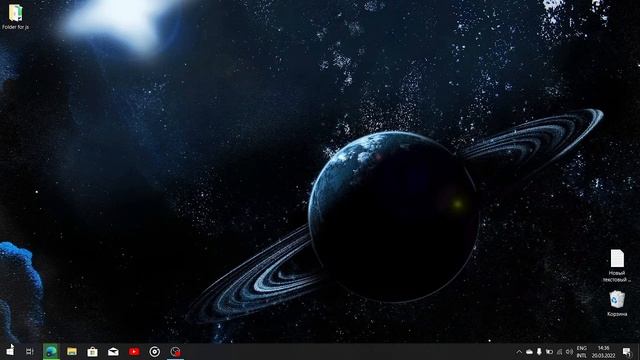The height and width of the screenshot is (360, 640).
Task: Click the active recorder app taskbar icon
Action: click(x=176, y=351)
